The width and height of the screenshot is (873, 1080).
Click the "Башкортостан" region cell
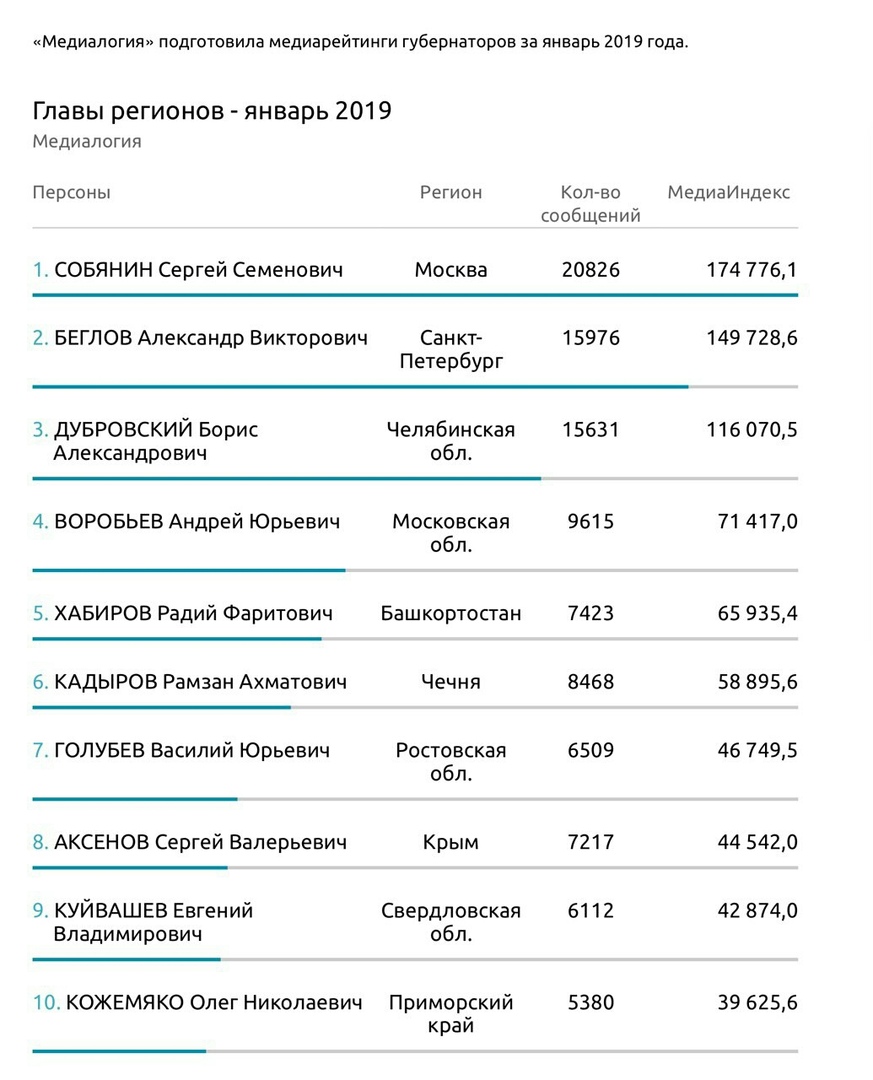click(451, 613)
